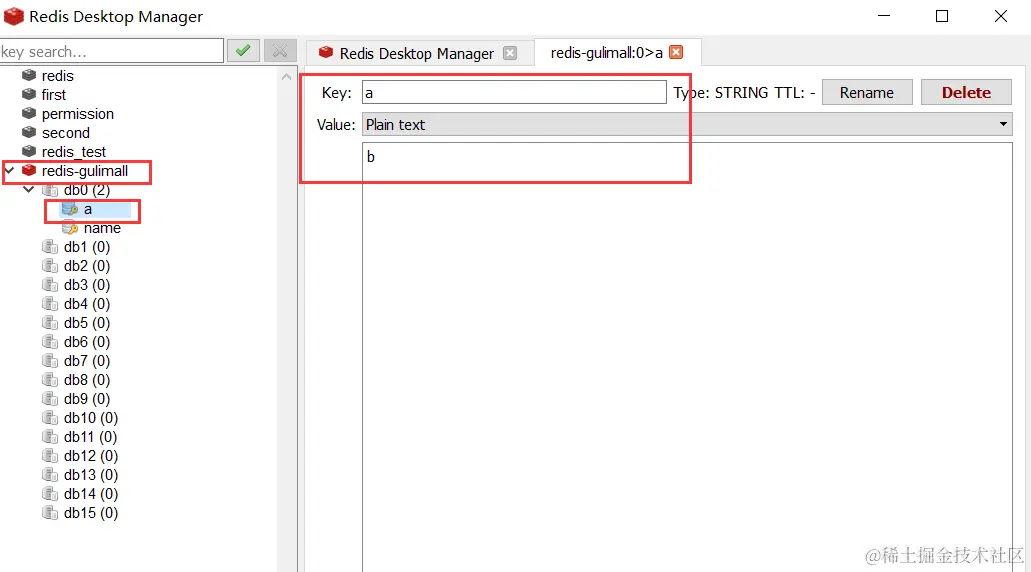Click the red redis-gulimall server icon

click(x=29, y=171)
